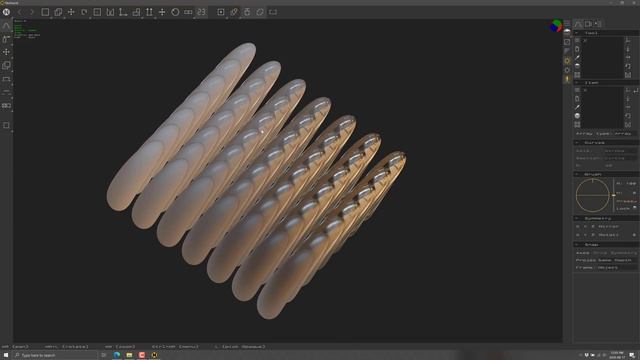Click the hamburger lines icon atop right strip
Image resolution: width=640 pixels, height=360 pixels.
tap(567, 23)
